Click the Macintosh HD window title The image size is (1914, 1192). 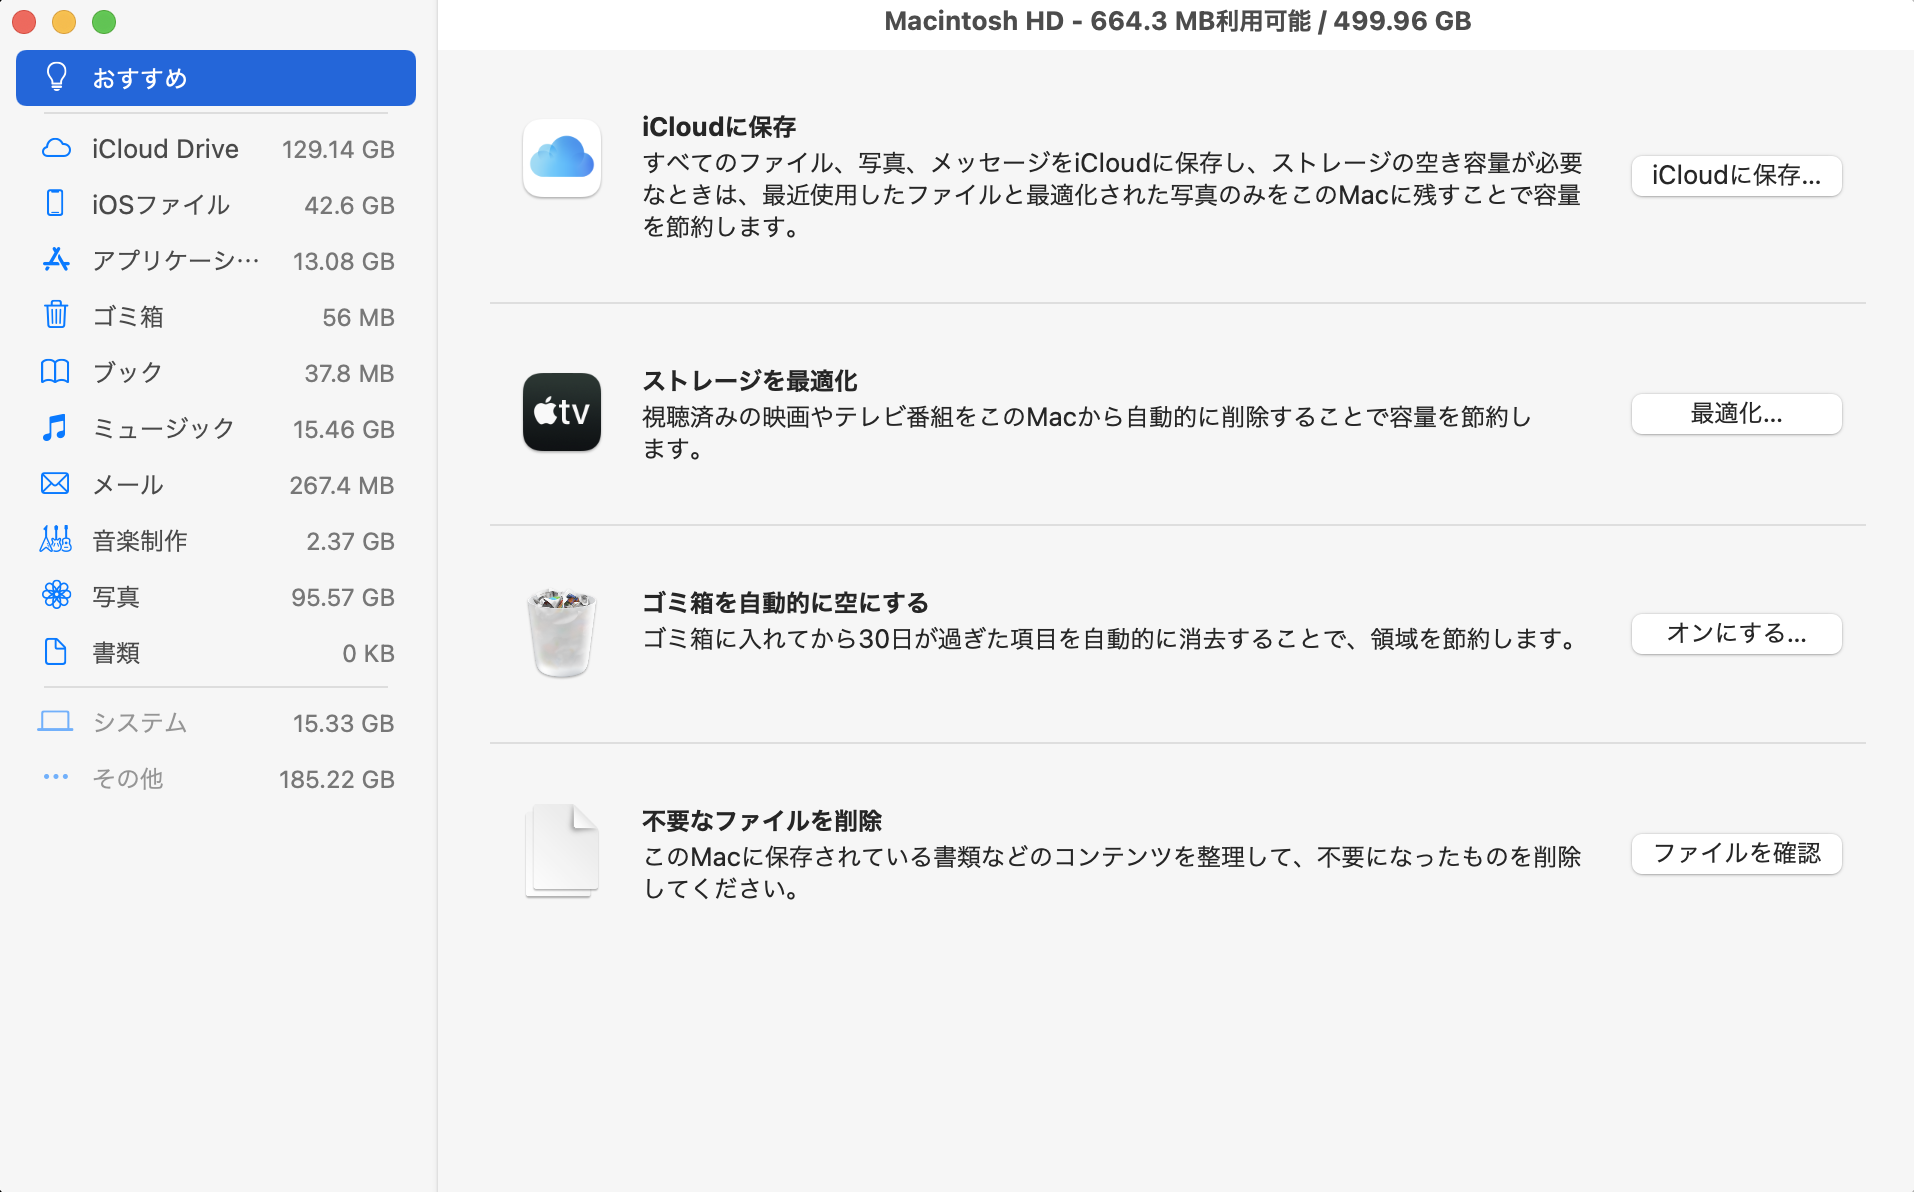point(1178,21)
